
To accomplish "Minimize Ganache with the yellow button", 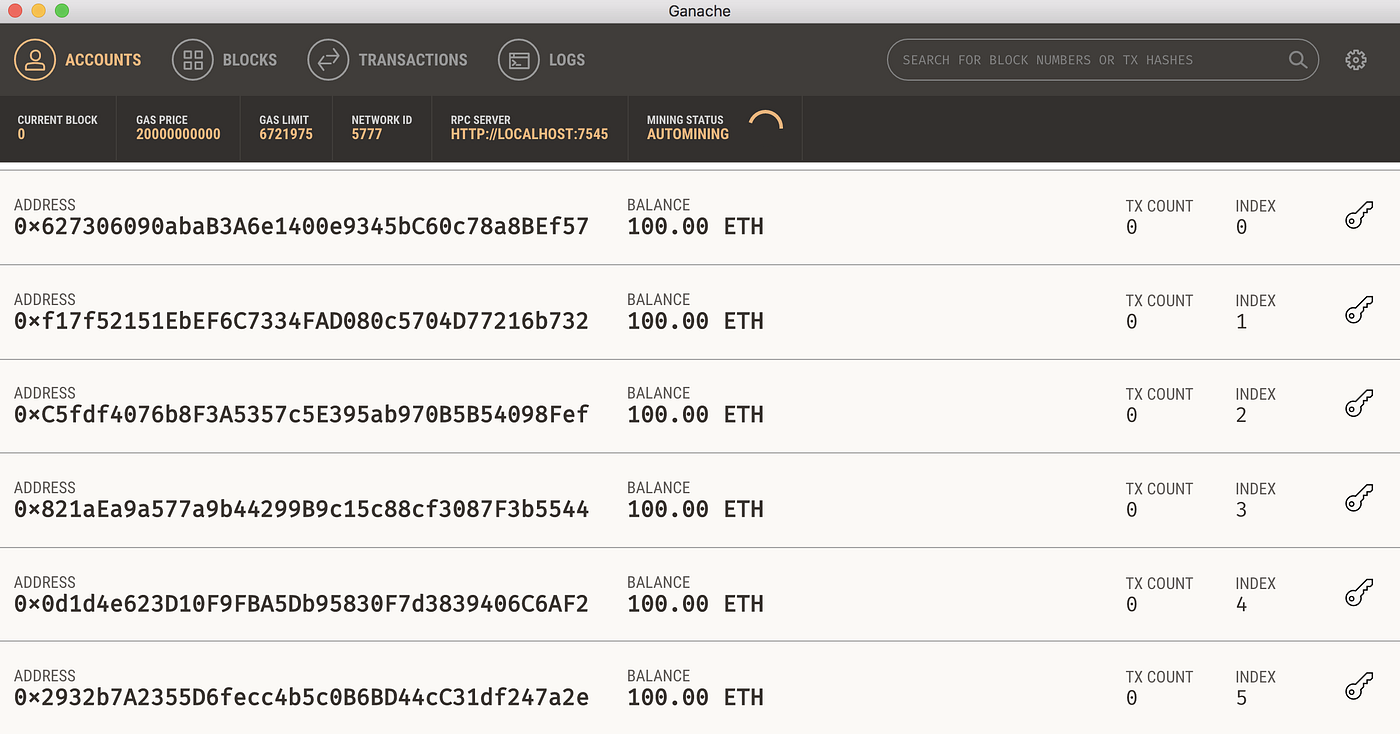I will click(x=38, y=11).
